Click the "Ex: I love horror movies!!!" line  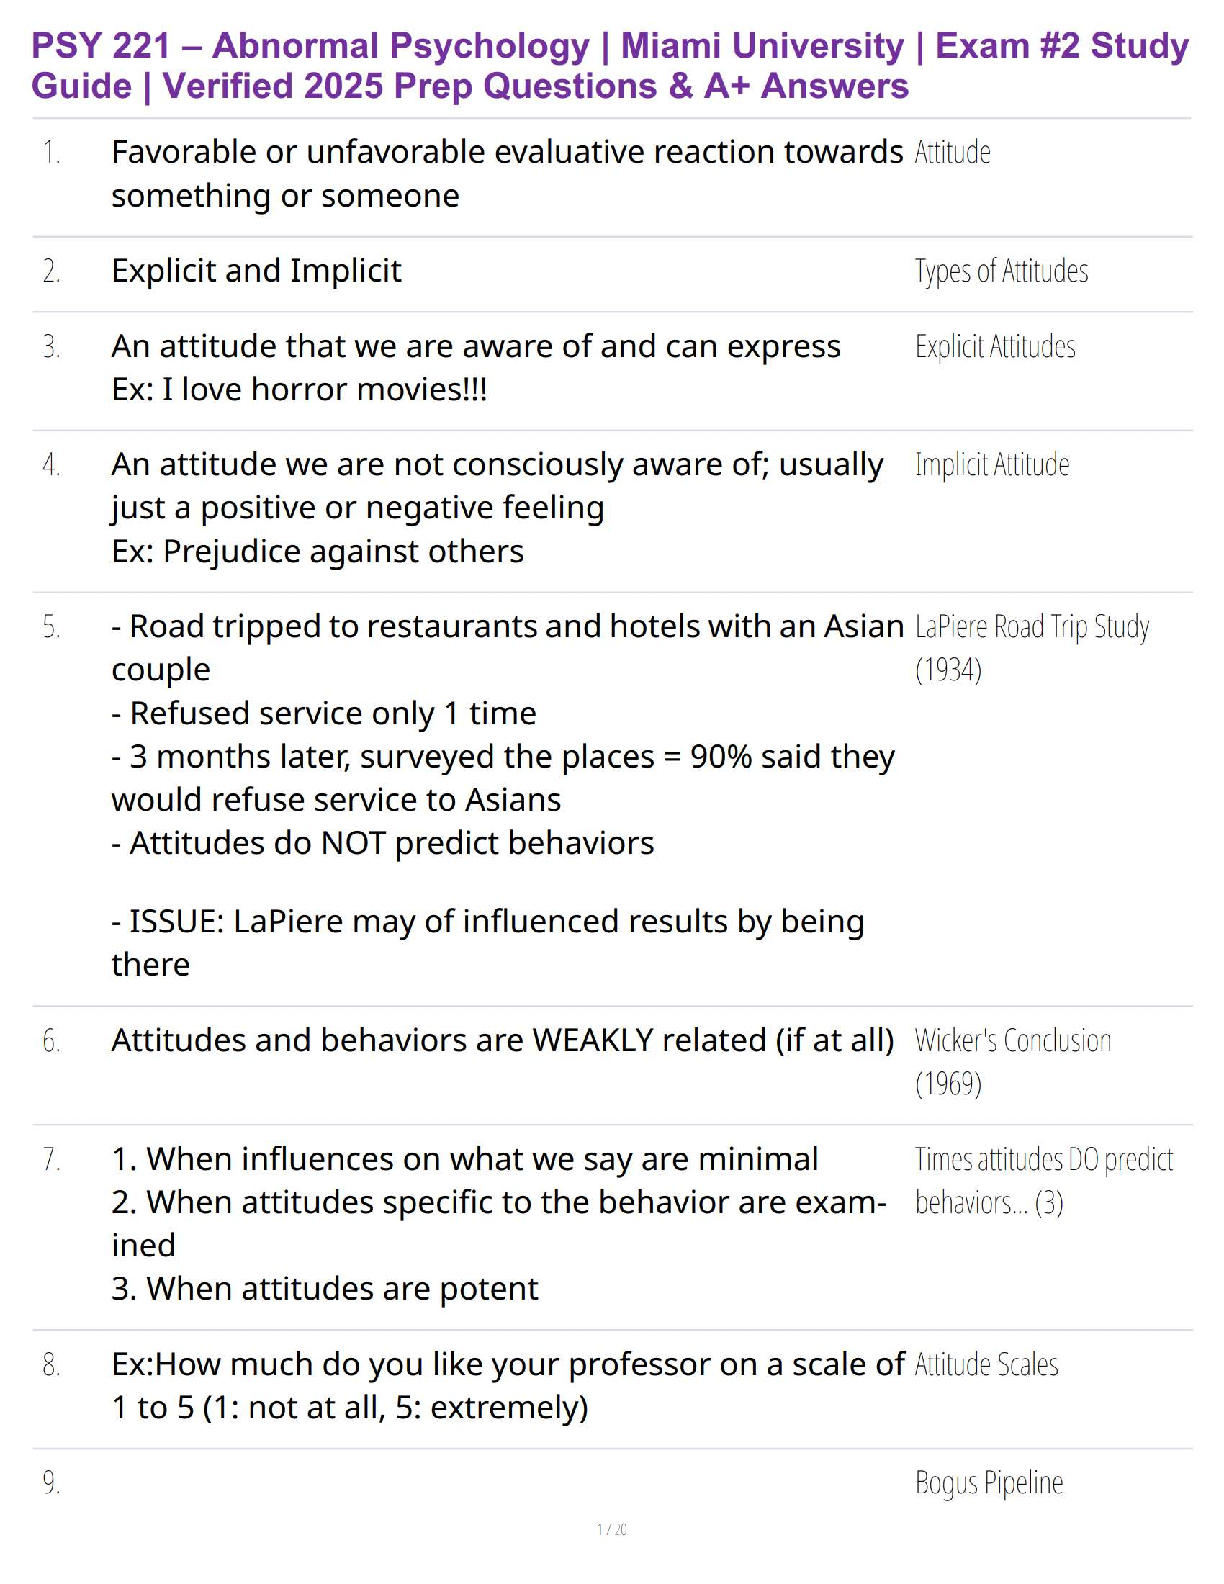point(299,389)
